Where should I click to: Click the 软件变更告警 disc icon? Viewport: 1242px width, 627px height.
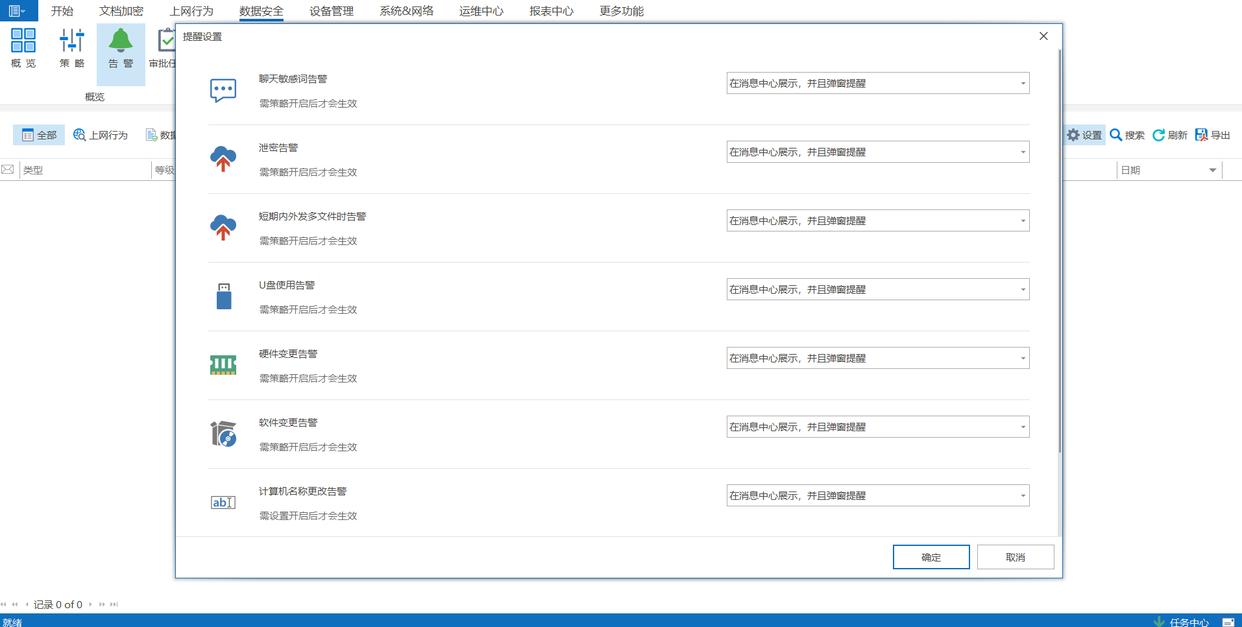click(x=223, y=433)
